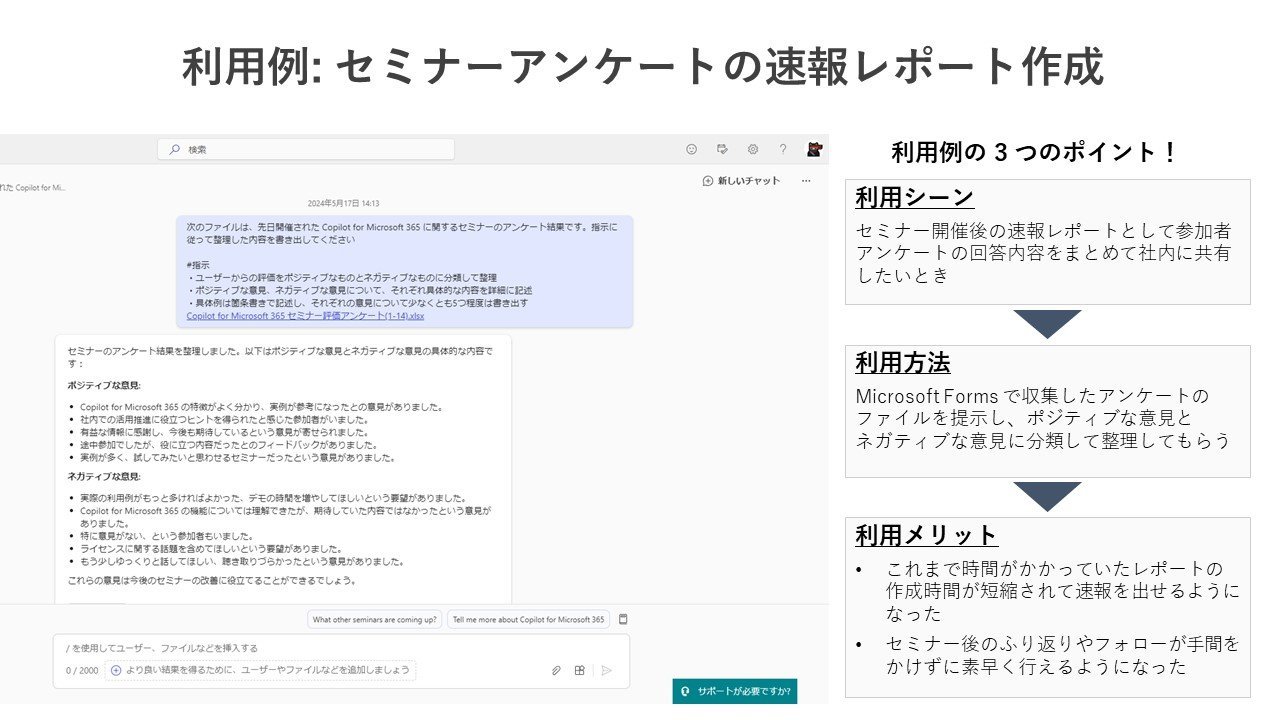Open settings via the gear icon
This screenshot has height=720, width=1280.
pyautogui.click(x=753, y=149)
